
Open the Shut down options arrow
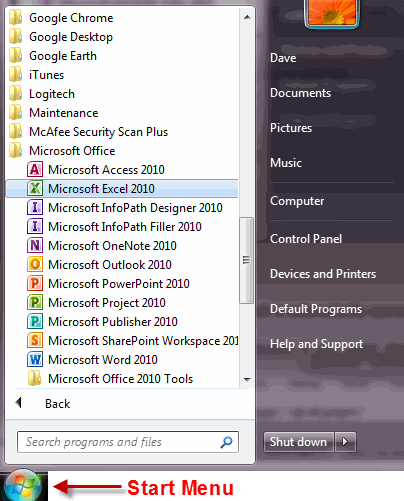coord(345,442)
